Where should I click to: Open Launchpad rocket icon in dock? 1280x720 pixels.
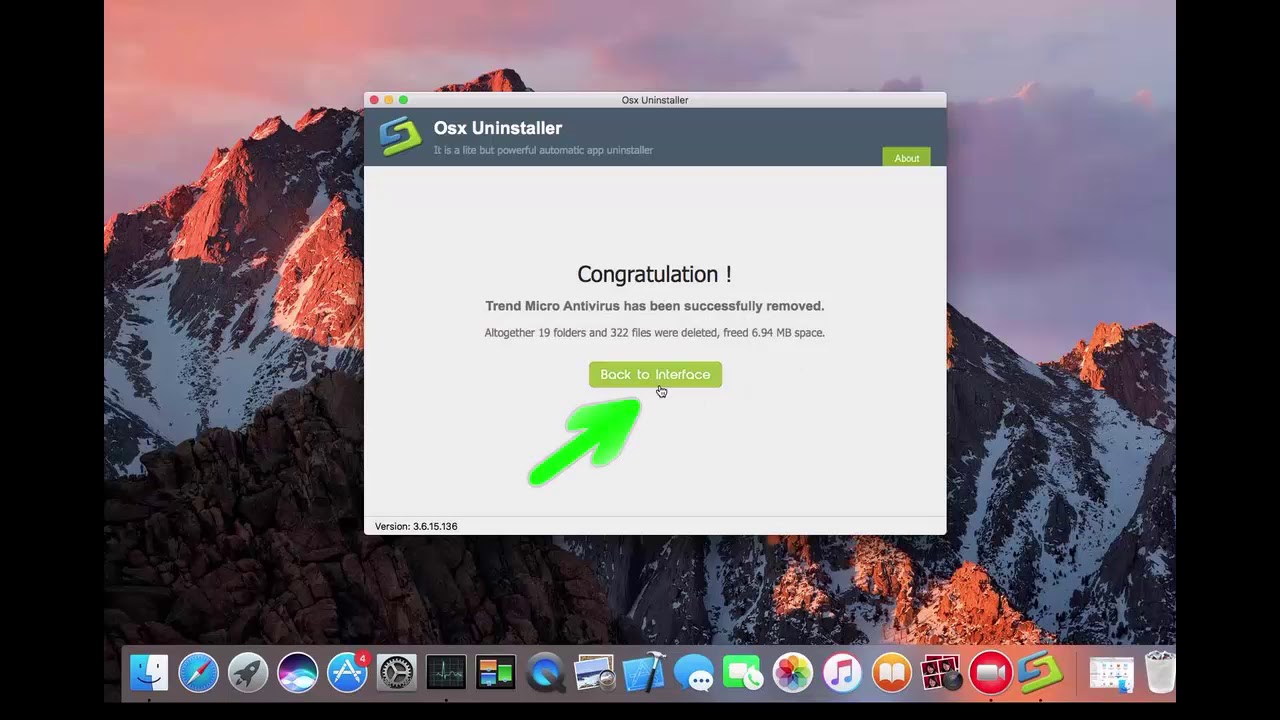(x=248, y=673)
